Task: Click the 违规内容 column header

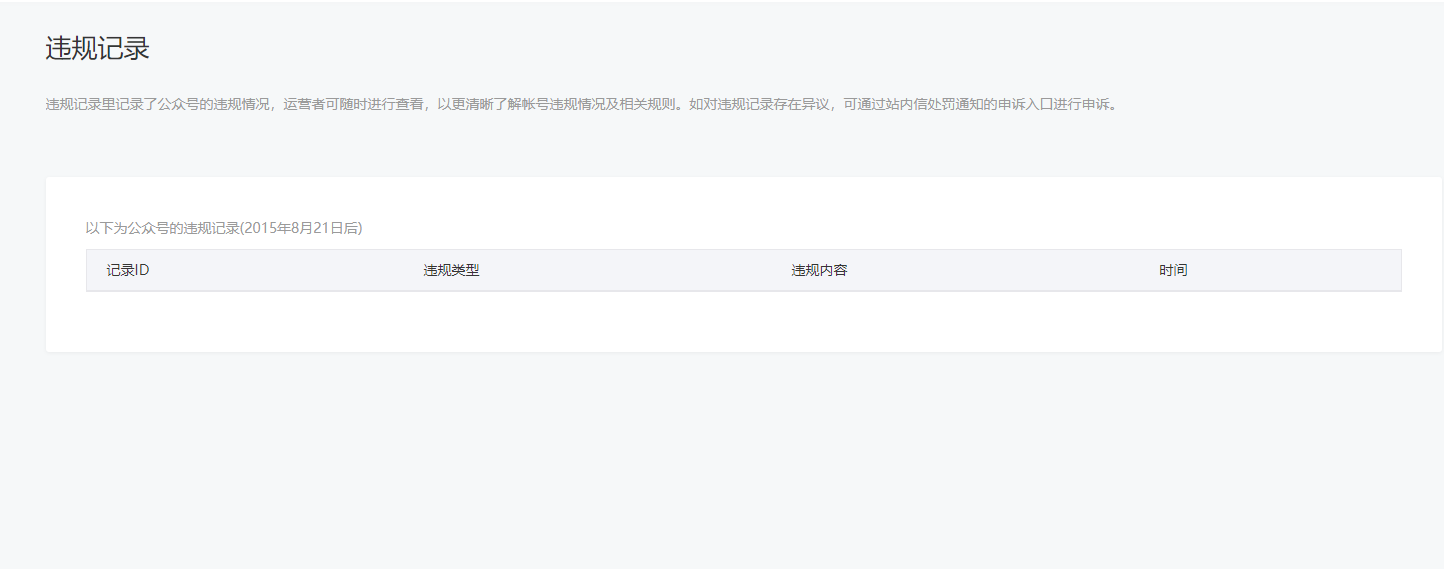Action: [819, 270]
